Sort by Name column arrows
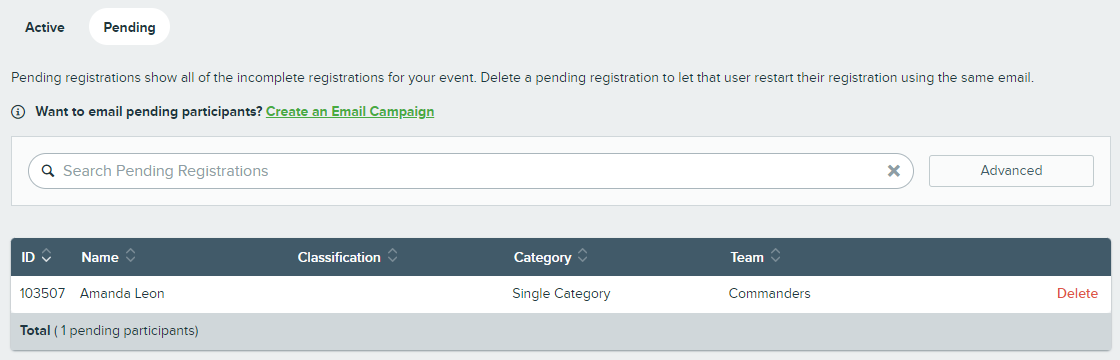Image resolution: width=1120 pixels, height=360 pixels. pyautogui.click(x=131, y=256)
